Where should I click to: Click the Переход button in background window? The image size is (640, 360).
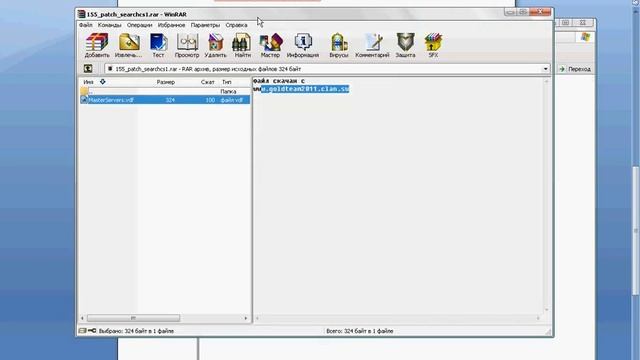(x=576, y=69)
